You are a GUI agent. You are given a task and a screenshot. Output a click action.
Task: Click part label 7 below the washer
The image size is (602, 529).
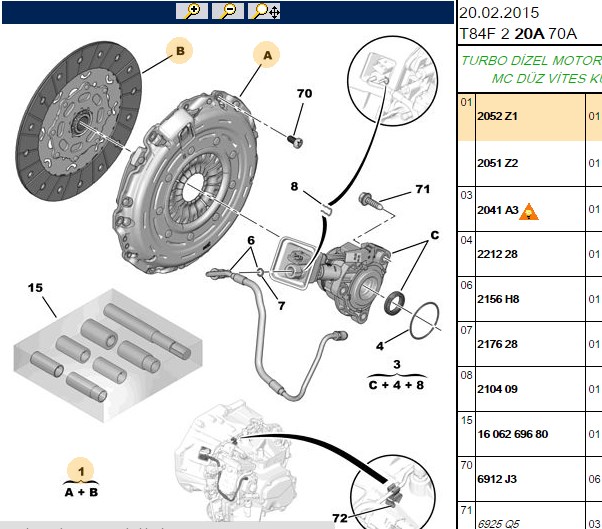tap(281, 306)
